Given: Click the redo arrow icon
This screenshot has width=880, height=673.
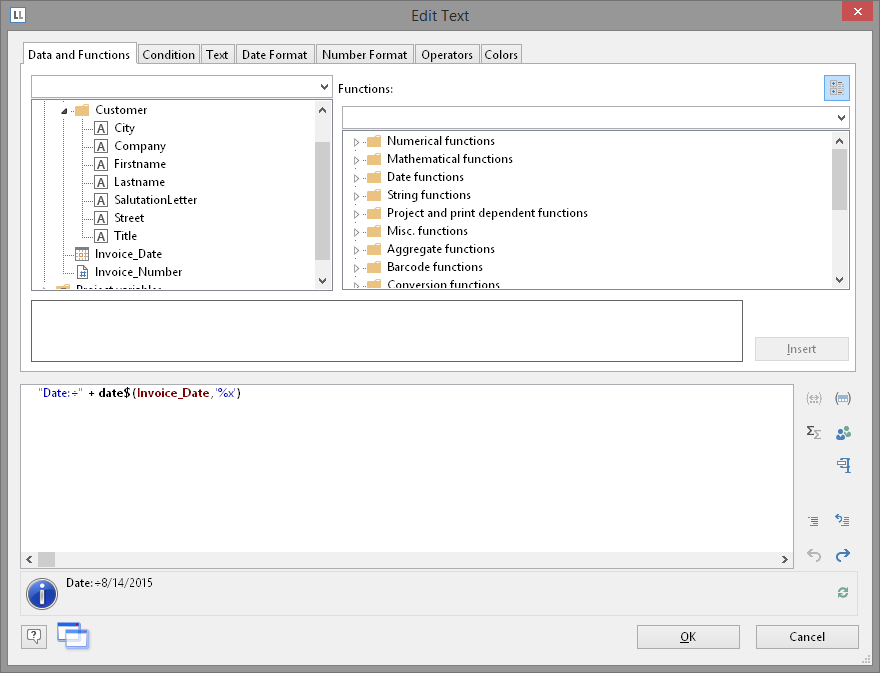Looking at the screenshot, I should point(842,555).
